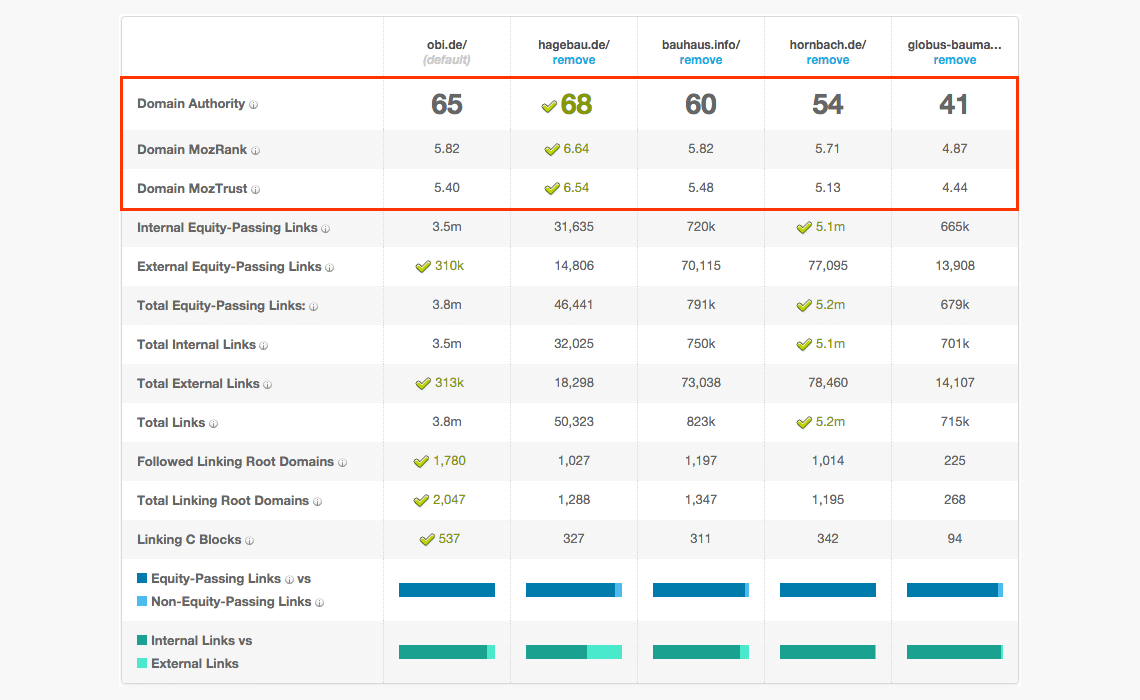Click checkmark beside 313k total external links
This screenshot has height=700, width=1140.
(x=423, y=384)
